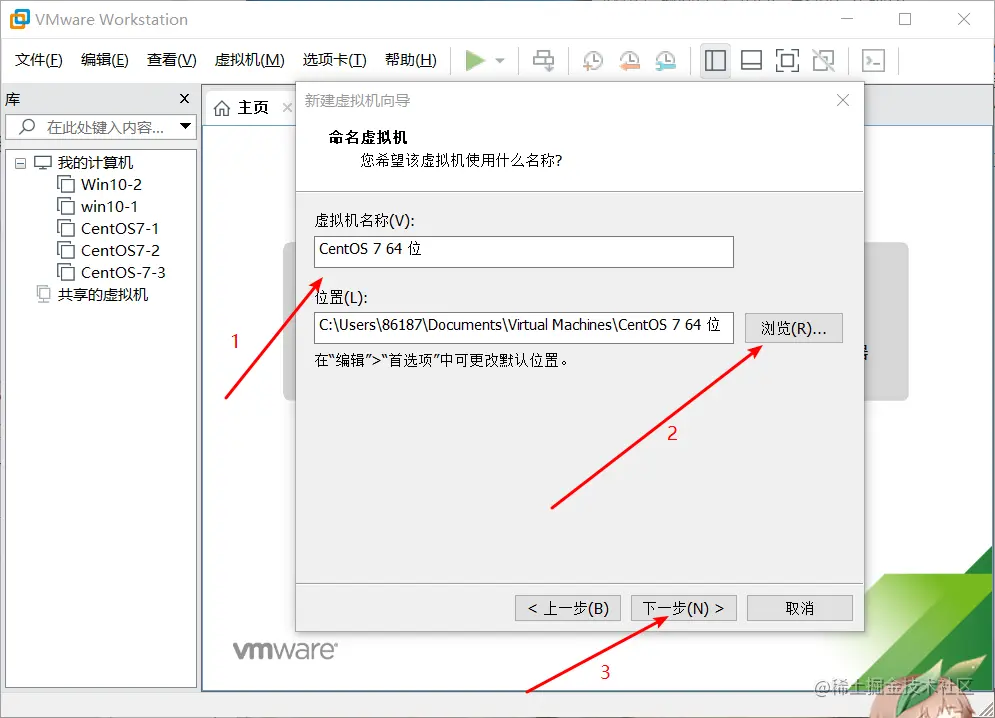Click the VMware Workstation logo icon
This screenshot has width=995, height=718.
[19, 19]
